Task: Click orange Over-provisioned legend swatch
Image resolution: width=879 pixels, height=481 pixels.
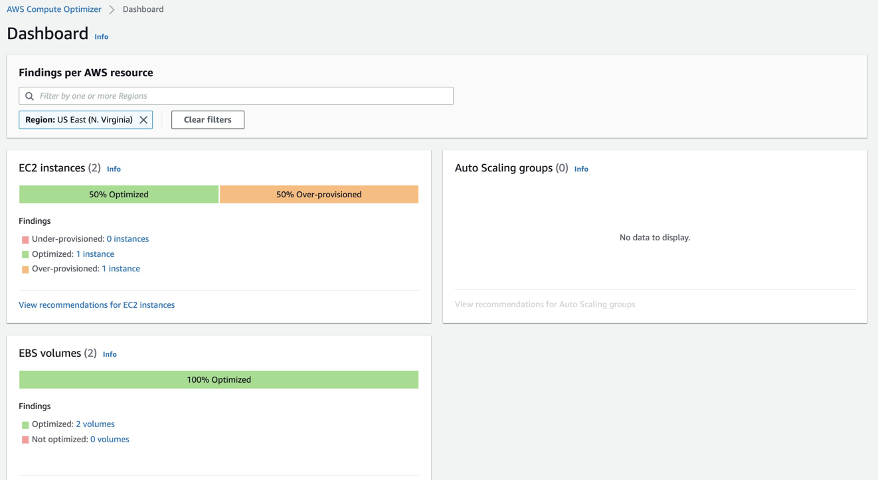Action: click(x=25, y=269)
